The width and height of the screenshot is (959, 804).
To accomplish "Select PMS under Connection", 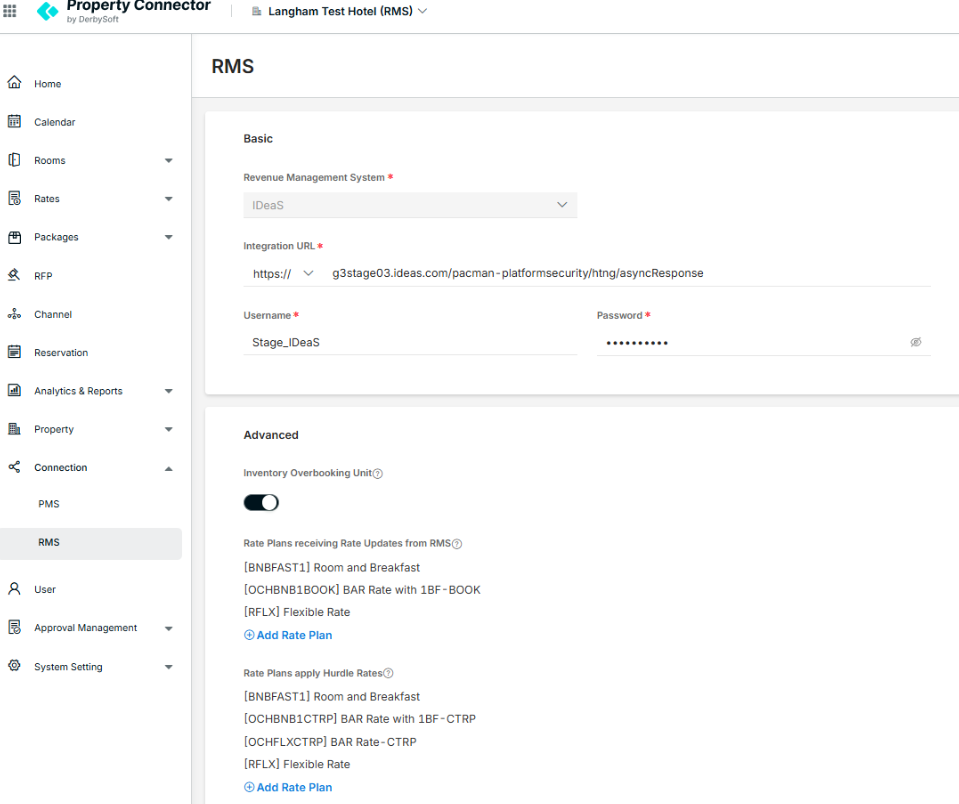I will [x=49, y=504].
